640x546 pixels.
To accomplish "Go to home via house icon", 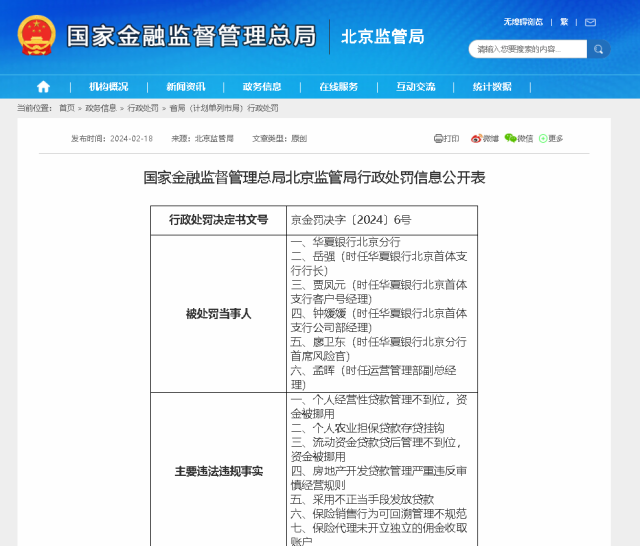I will [43, 87].
